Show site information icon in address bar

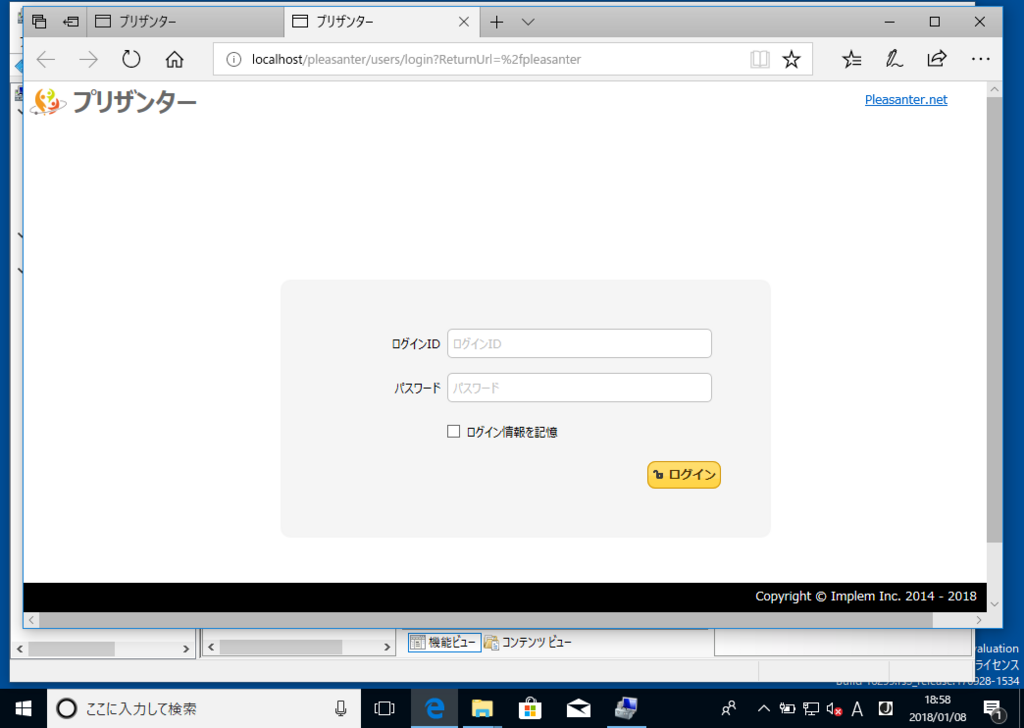(233, 59)
